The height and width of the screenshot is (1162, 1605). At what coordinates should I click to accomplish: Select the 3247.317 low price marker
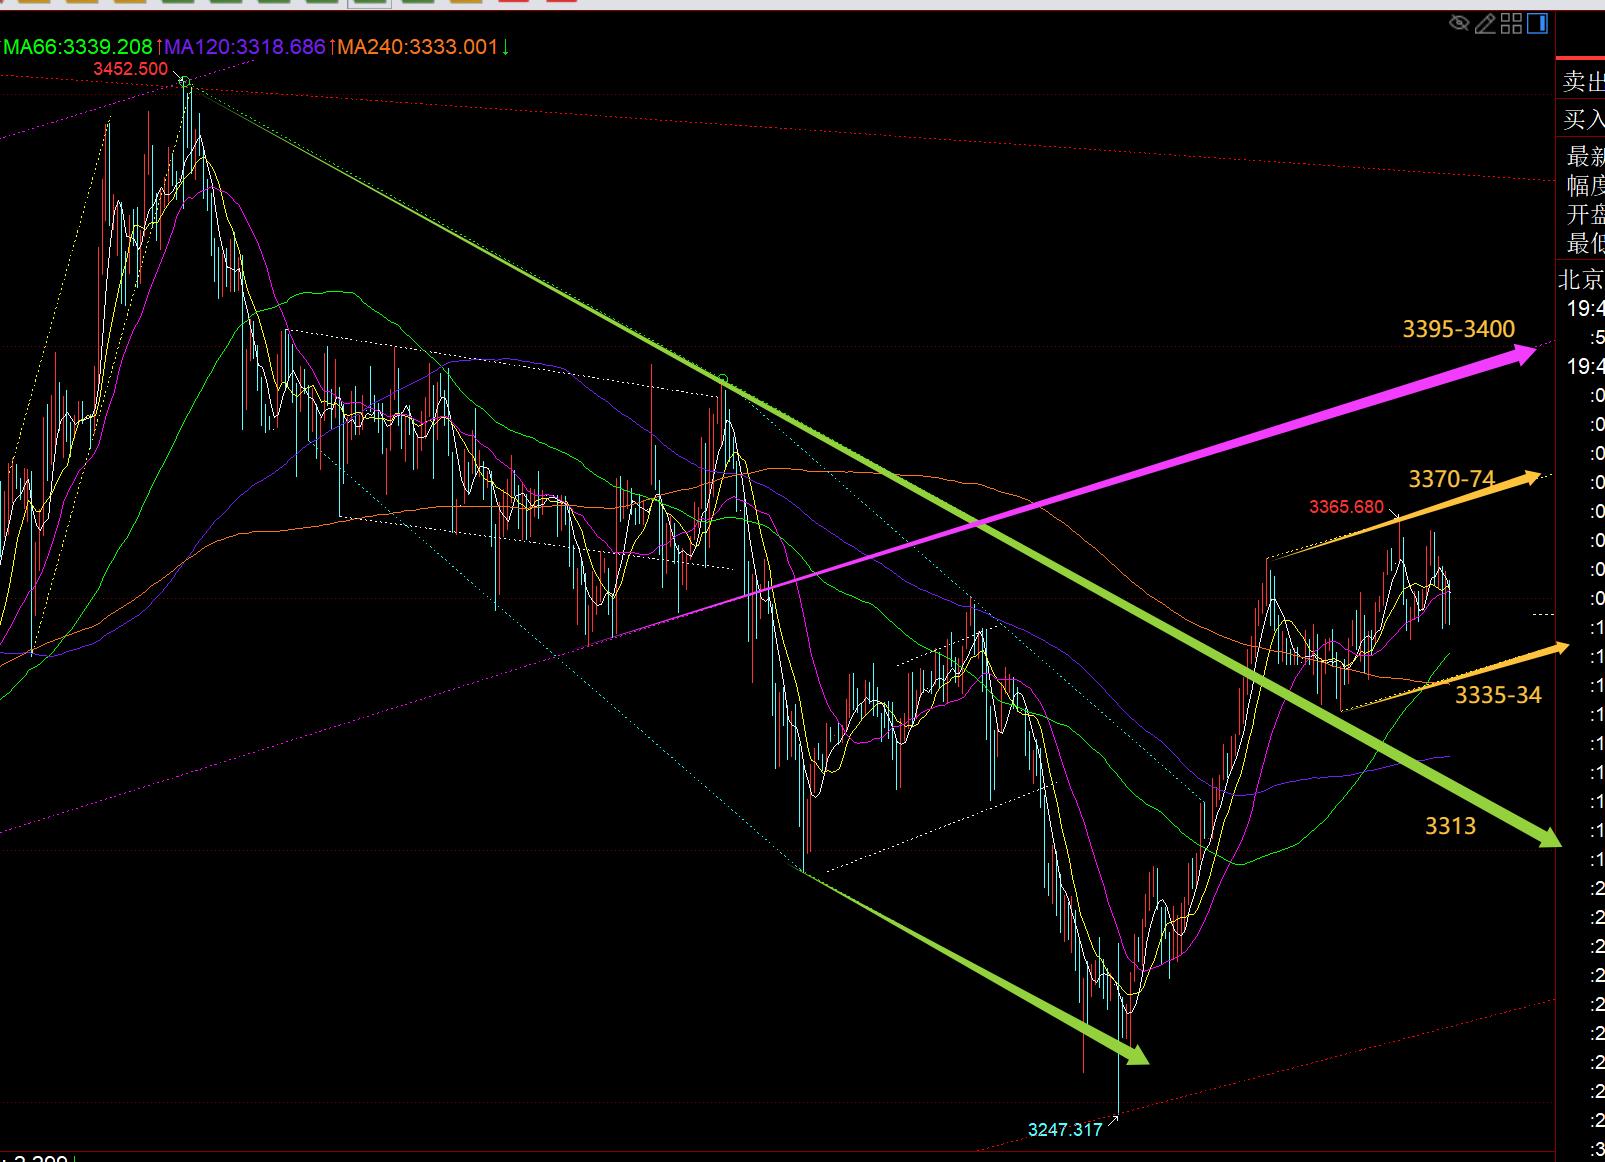coord(1065,1130)
